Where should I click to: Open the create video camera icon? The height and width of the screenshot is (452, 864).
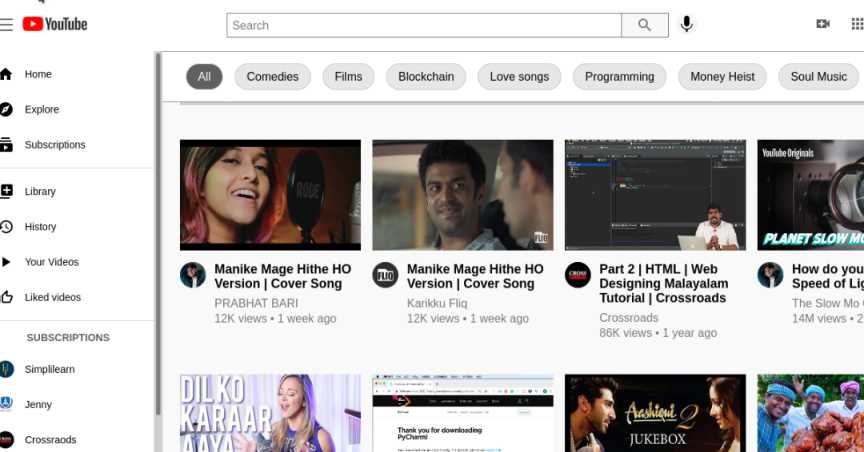[823, 24]
